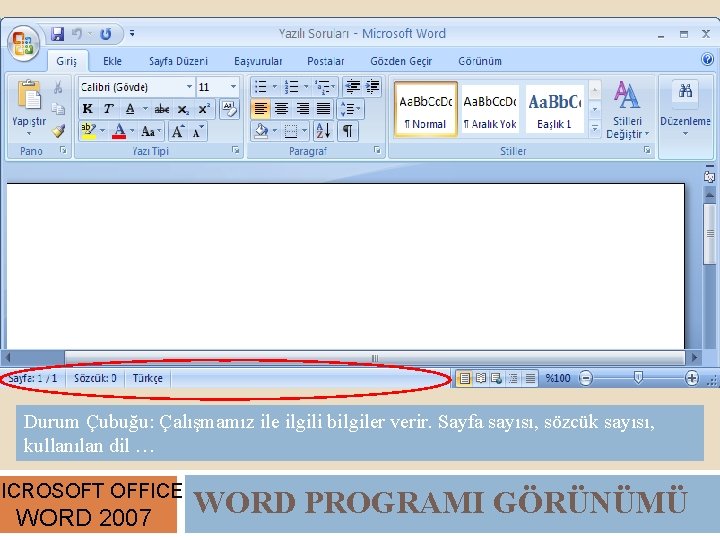Justify the paragraph text
Viewport: 720px width, 540px height.
(324, 109)
